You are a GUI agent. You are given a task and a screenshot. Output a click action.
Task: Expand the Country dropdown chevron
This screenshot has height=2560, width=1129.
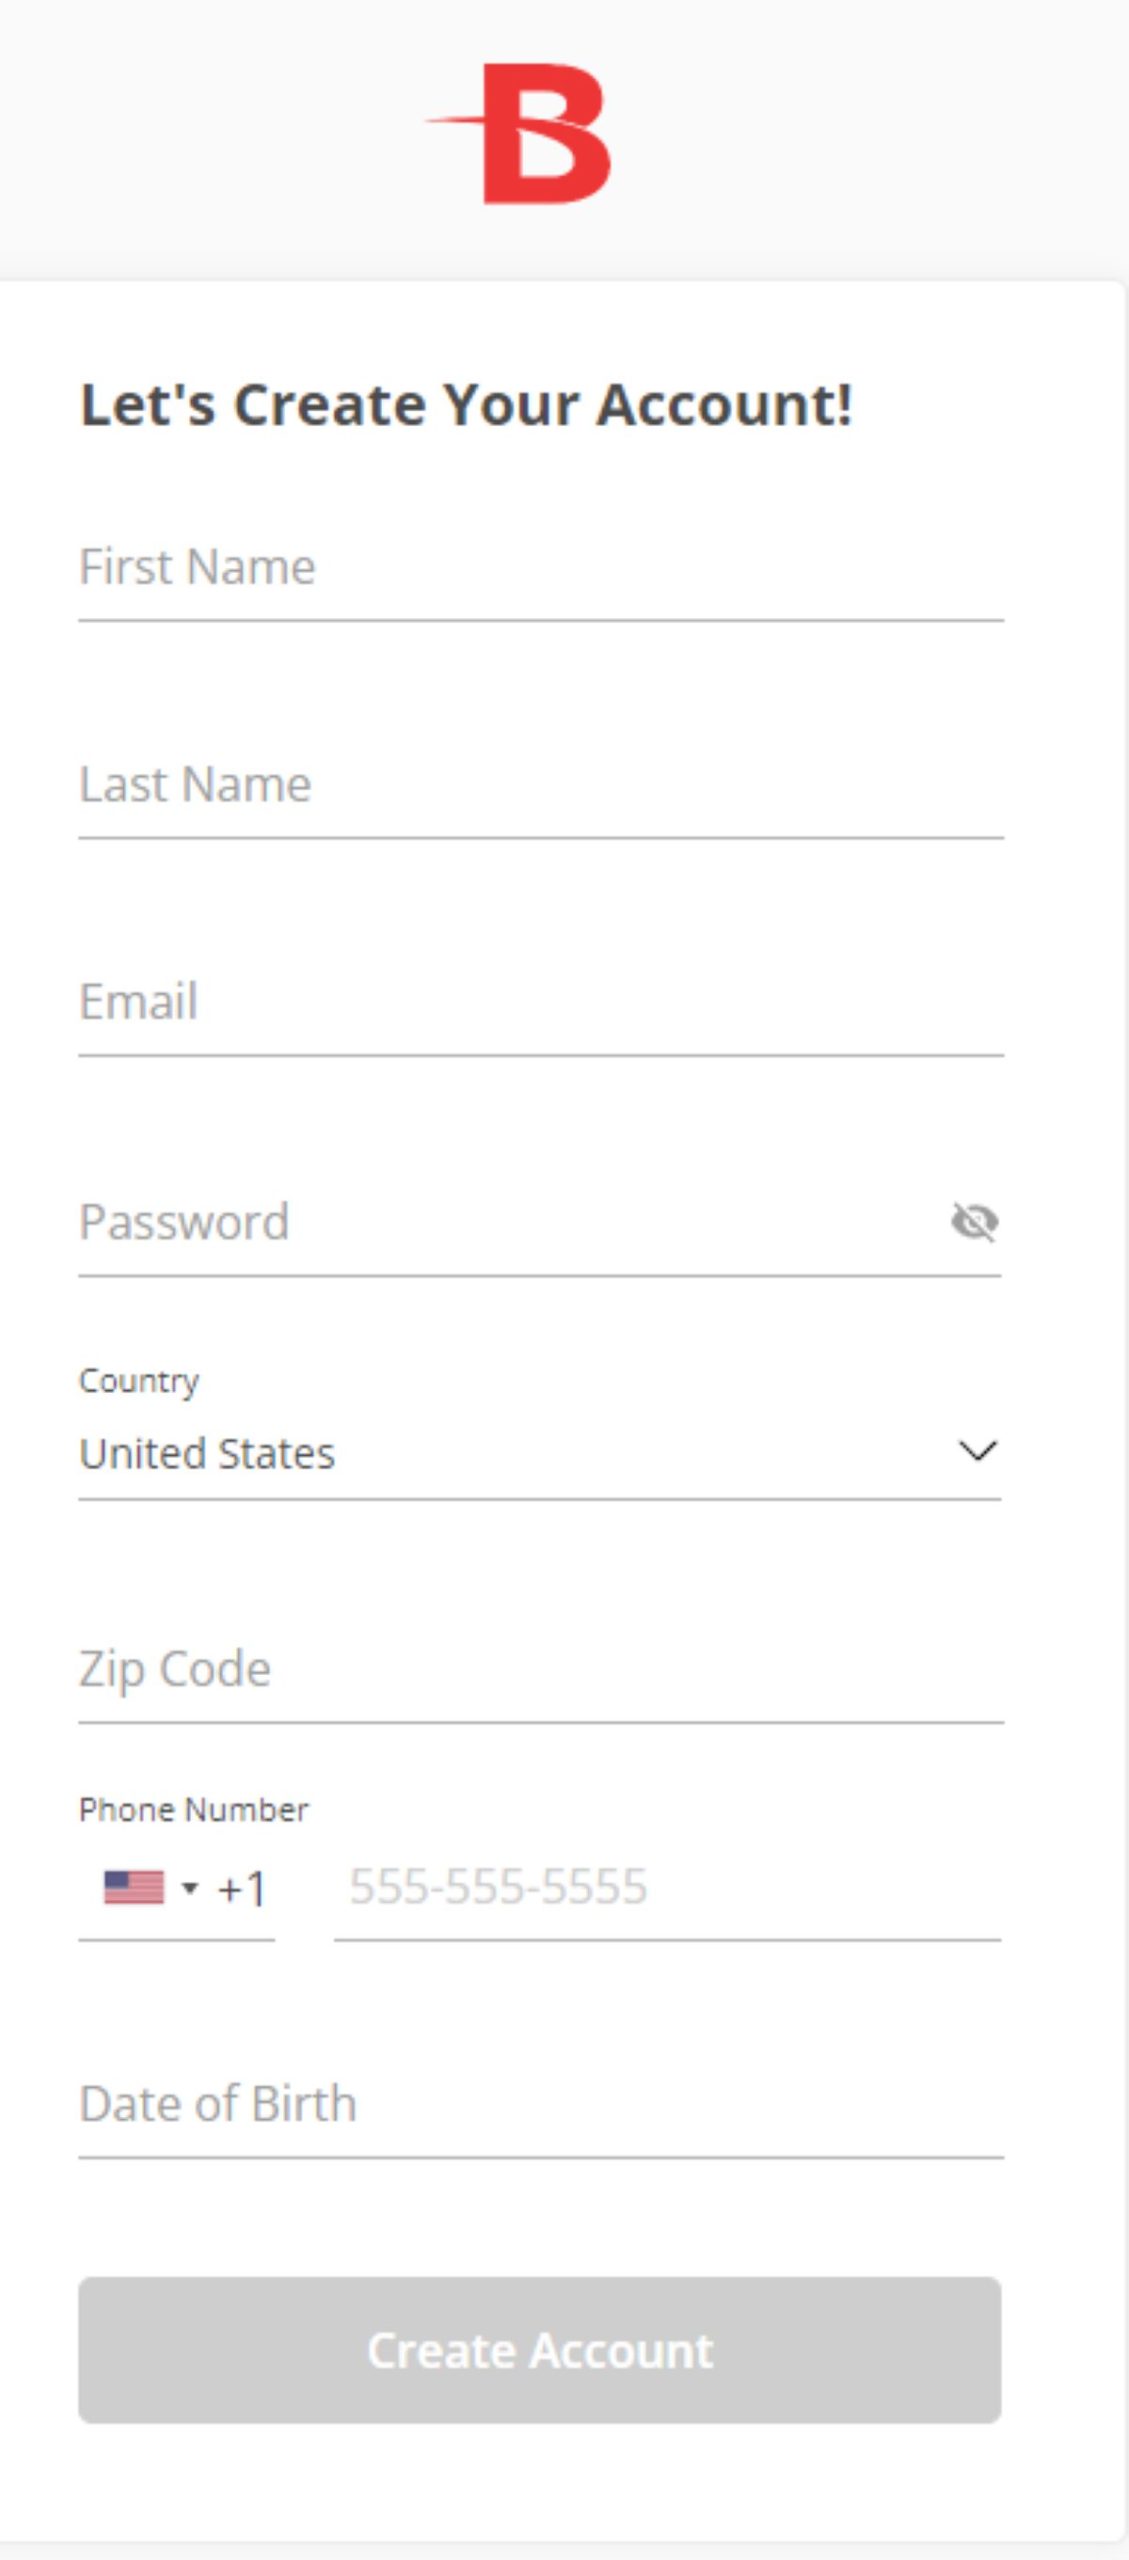(x=977, y=1451)
